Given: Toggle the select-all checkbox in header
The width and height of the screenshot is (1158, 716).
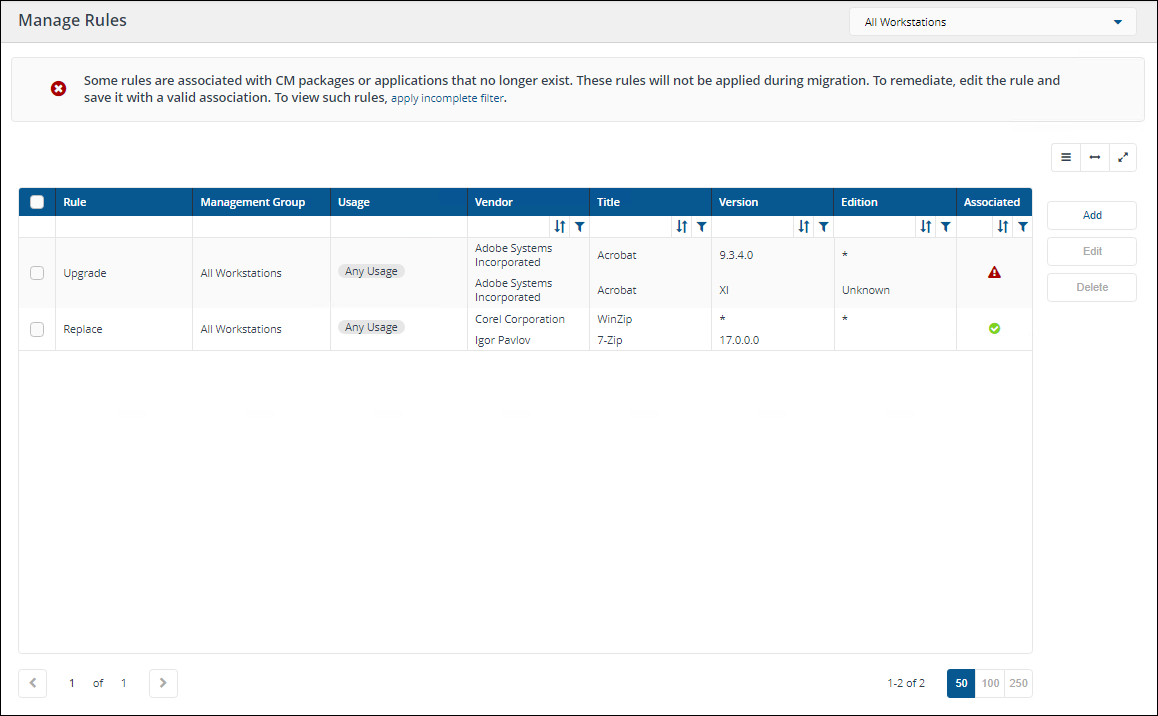Looking at the screenshot, I should click(x=37, y=202).
